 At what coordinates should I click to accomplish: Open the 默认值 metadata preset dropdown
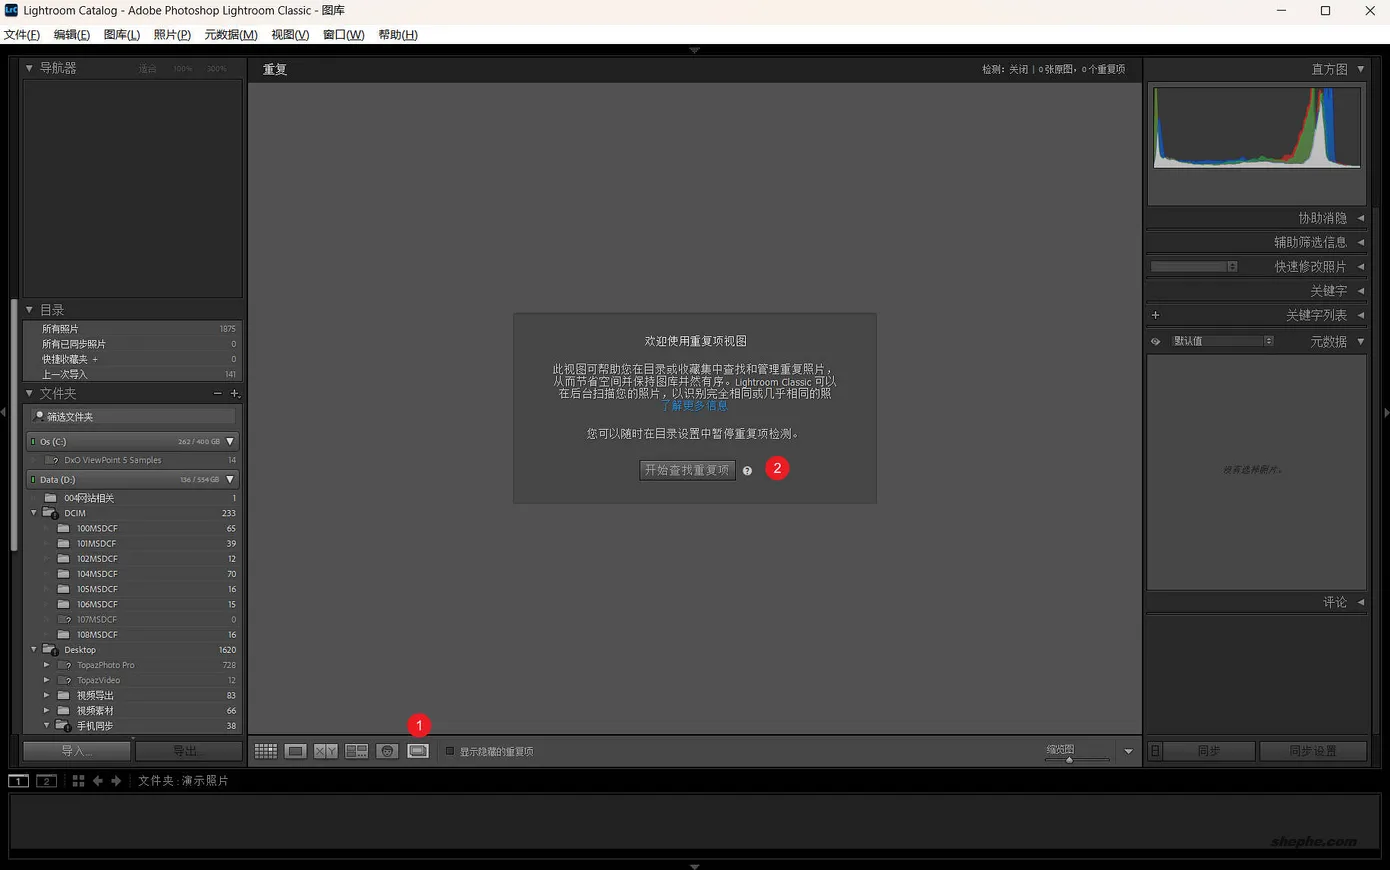1222,341
